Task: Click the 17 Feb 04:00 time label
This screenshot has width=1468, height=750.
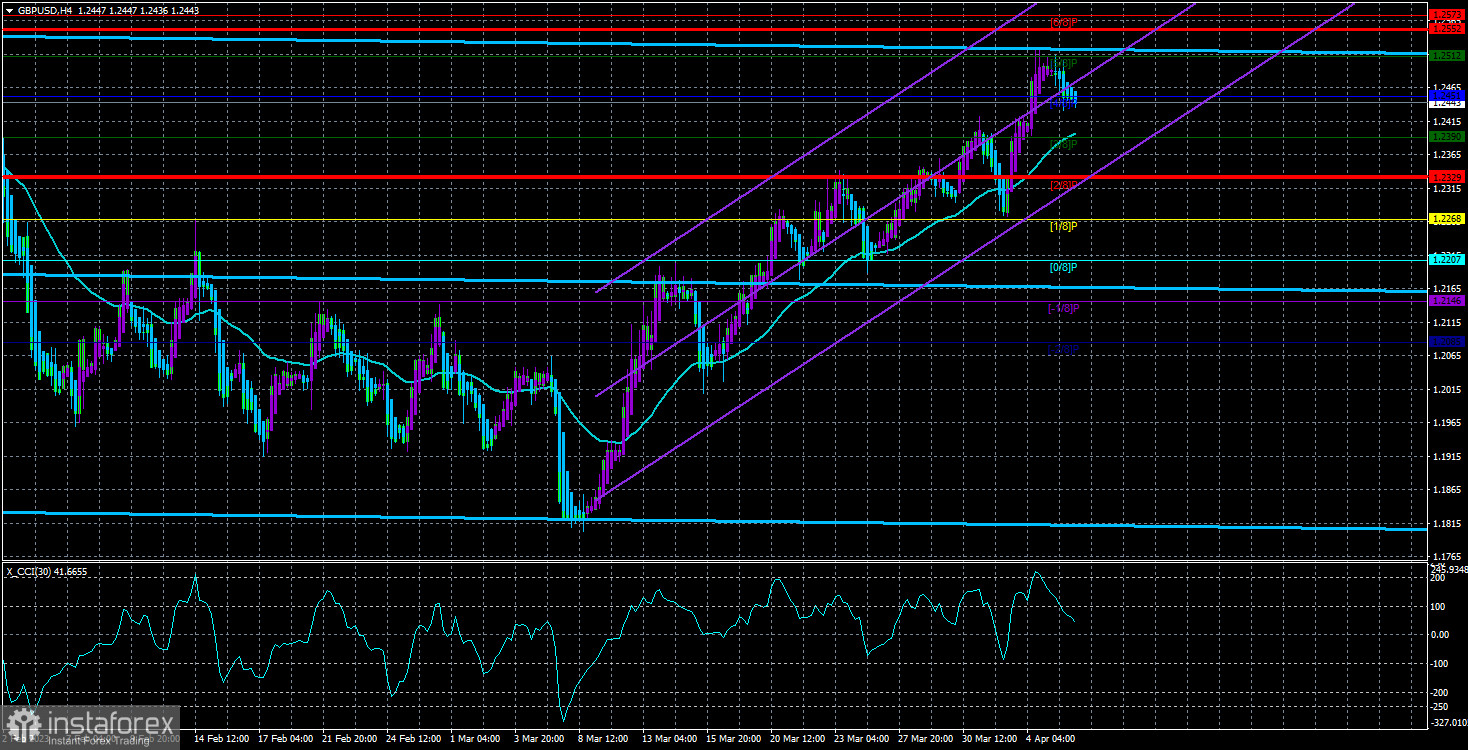Action: (x=285, y=739)
